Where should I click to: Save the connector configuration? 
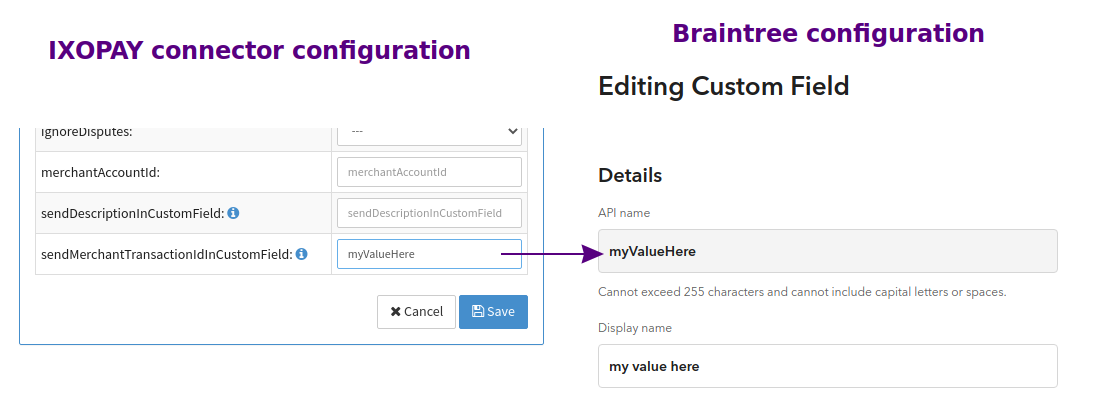coord(493,311)
